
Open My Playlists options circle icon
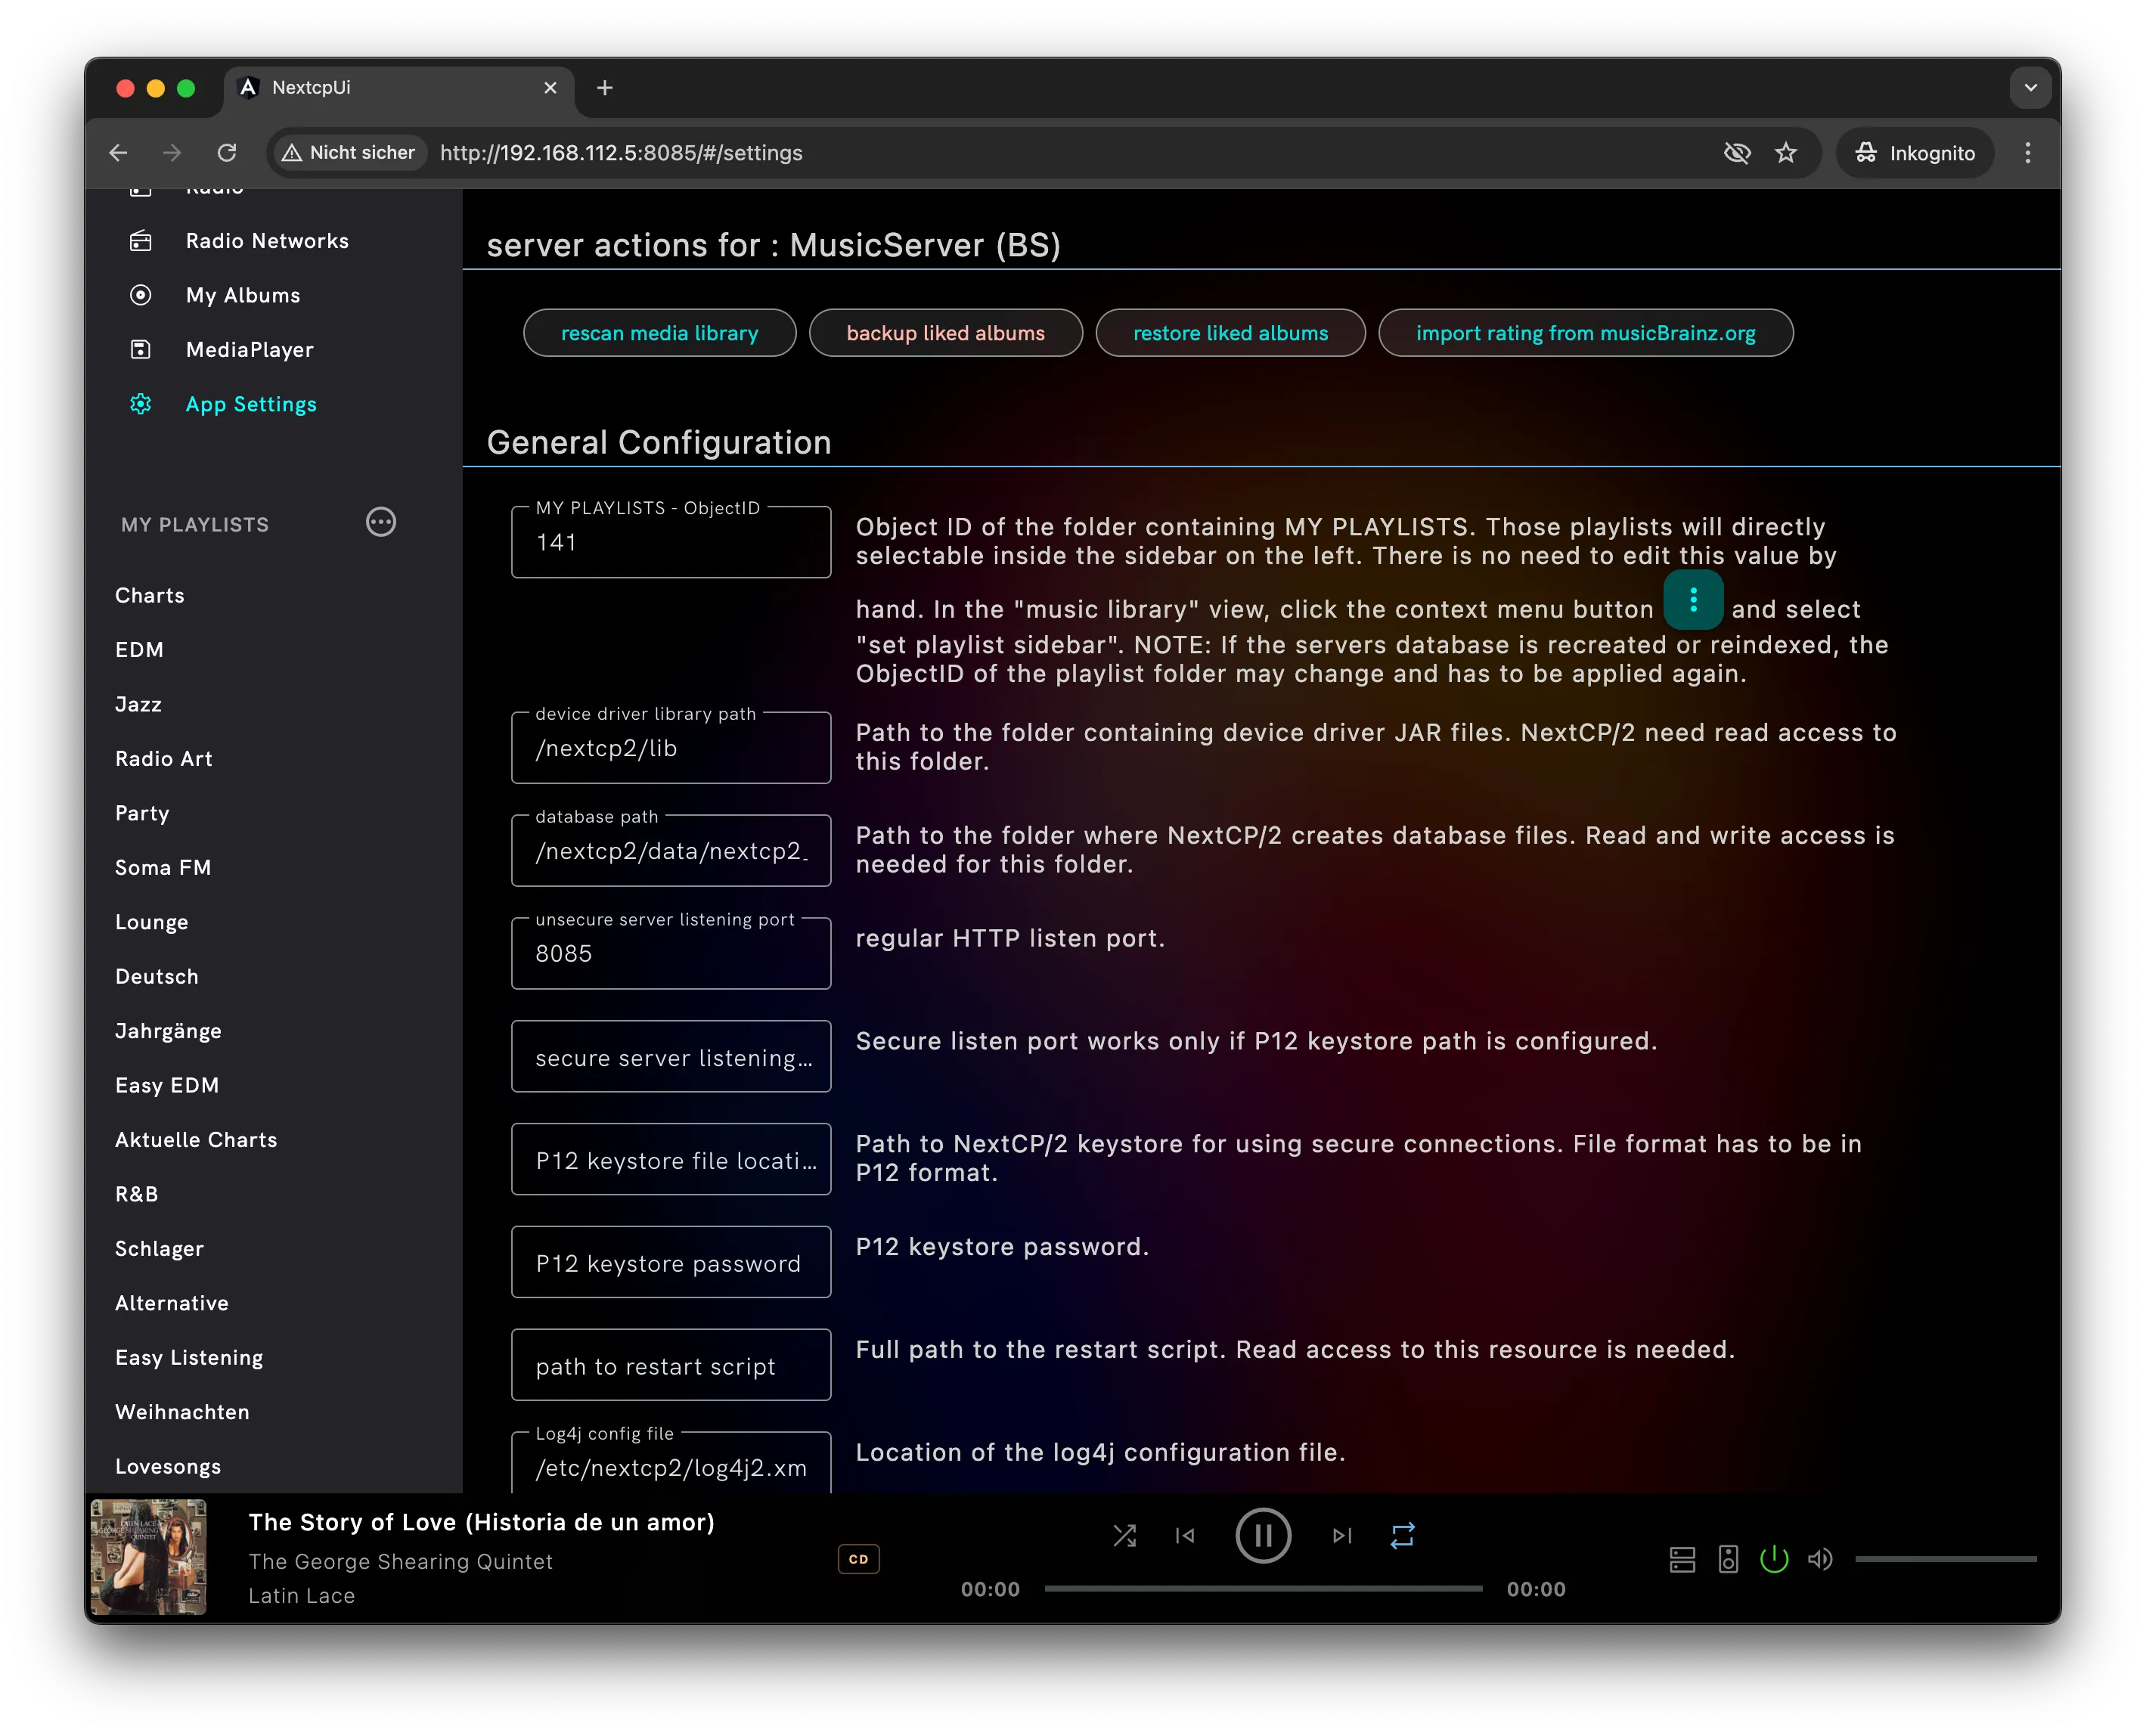pos(381,523)
